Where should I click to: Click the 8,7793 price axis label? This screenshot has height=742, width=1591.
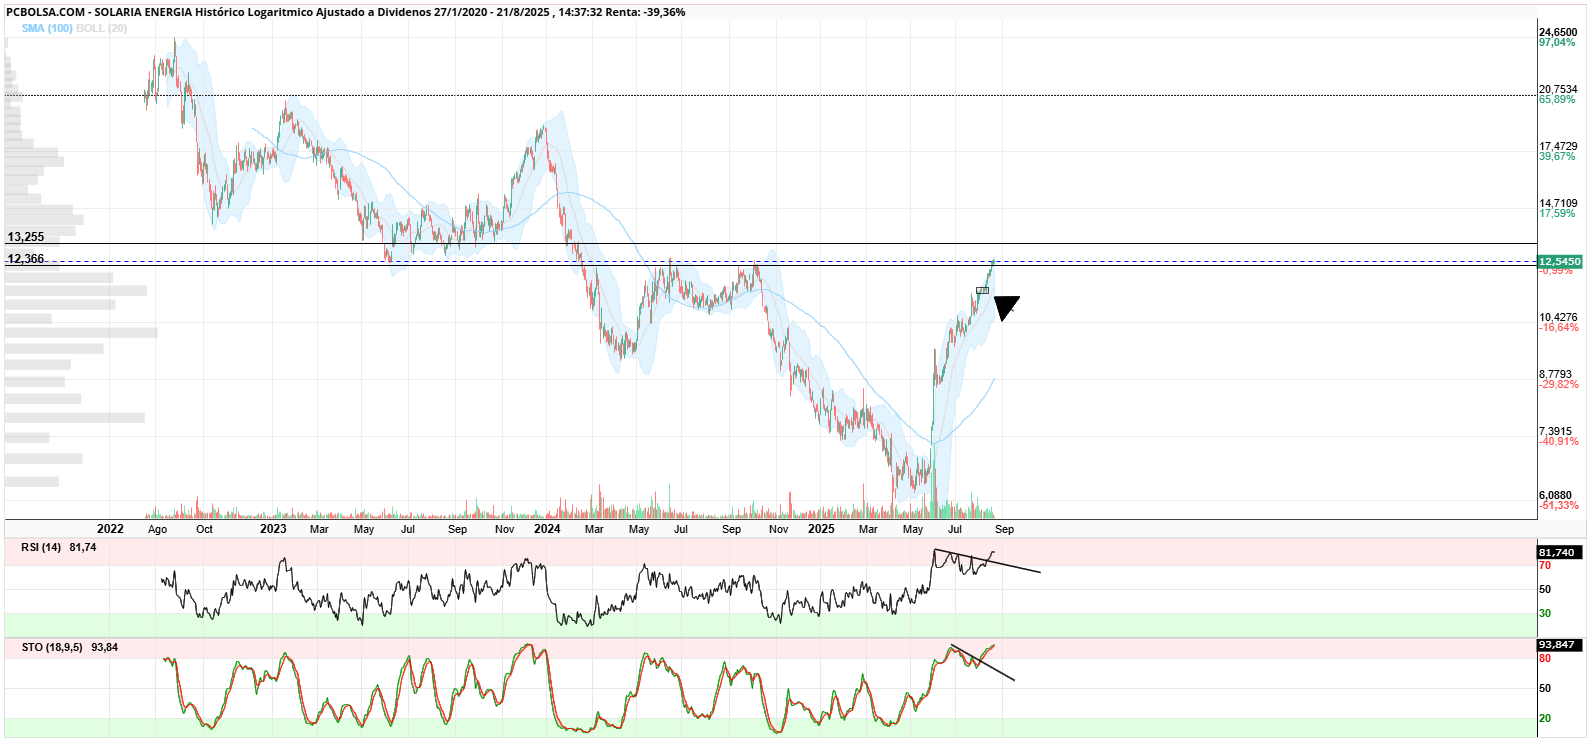point(1555,375)
